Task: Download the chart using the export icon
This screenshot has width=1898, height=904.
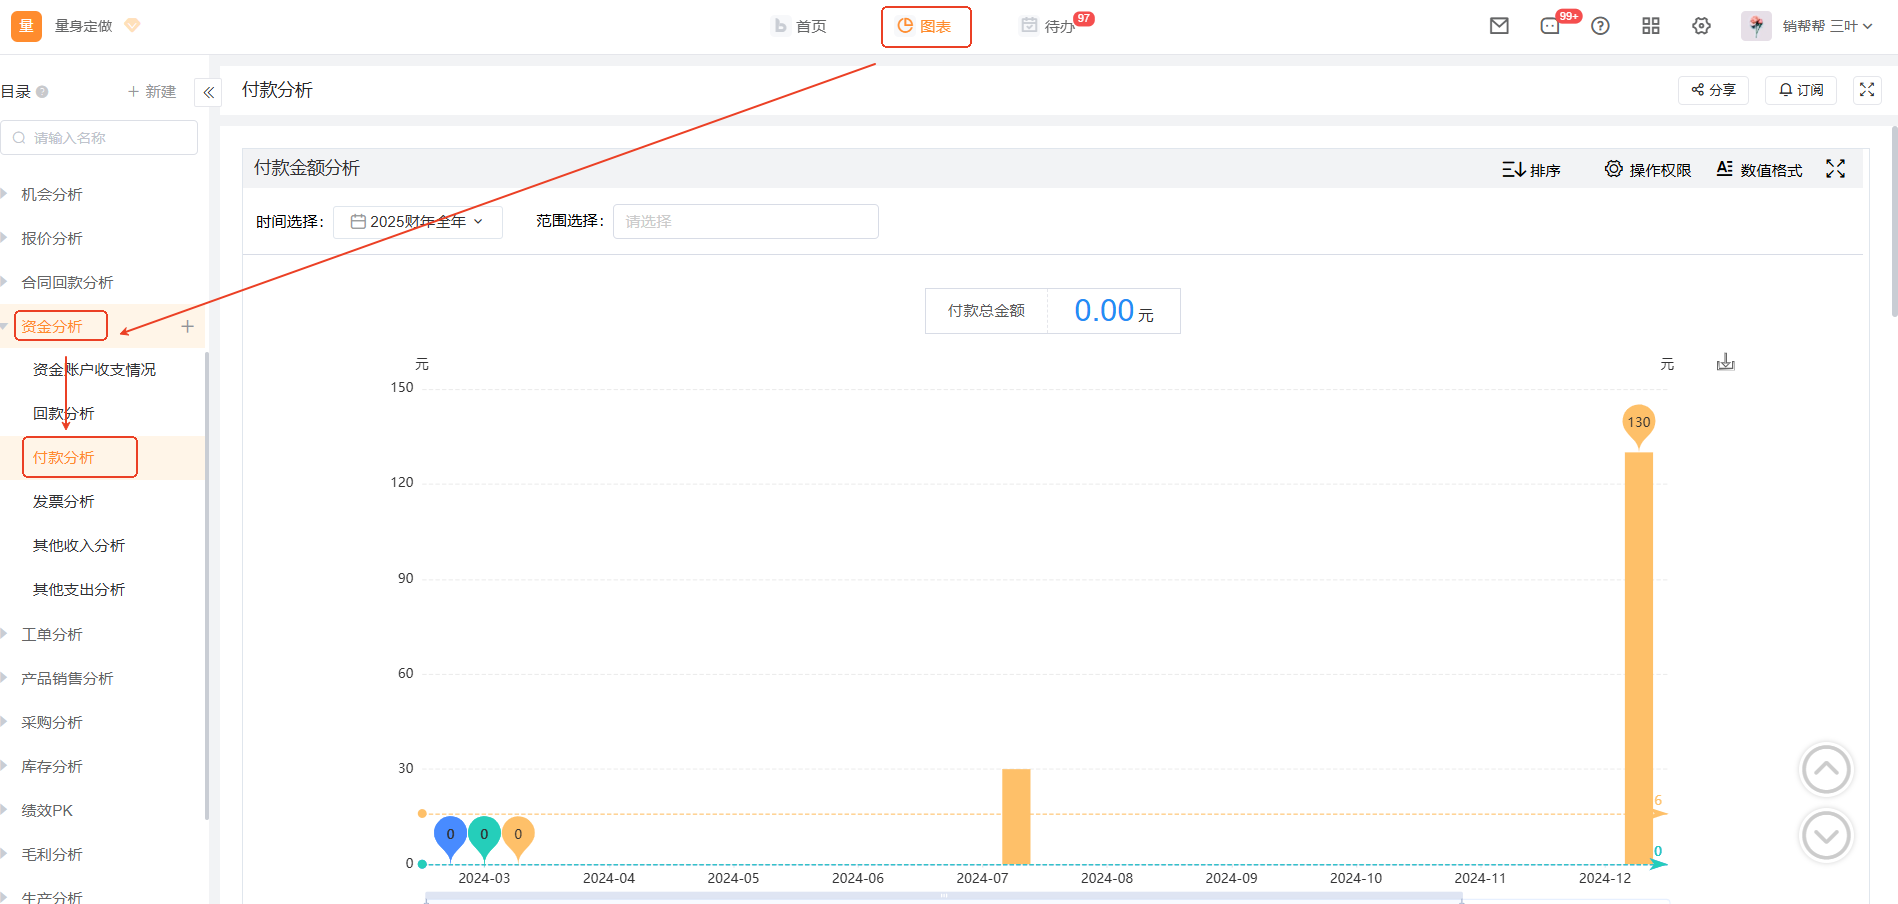Action: (x=1725, y=362)
